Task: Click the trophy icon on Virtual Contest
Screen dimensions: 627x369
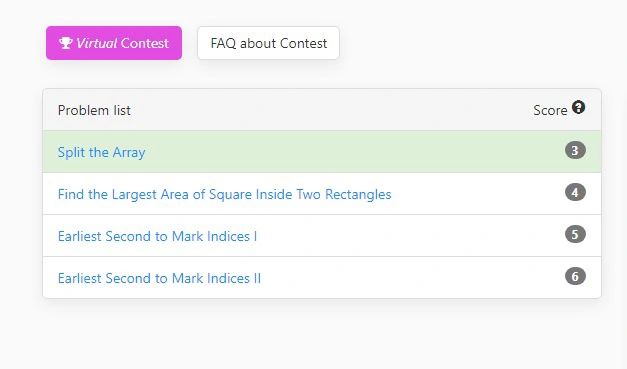Action: [66, 43]
